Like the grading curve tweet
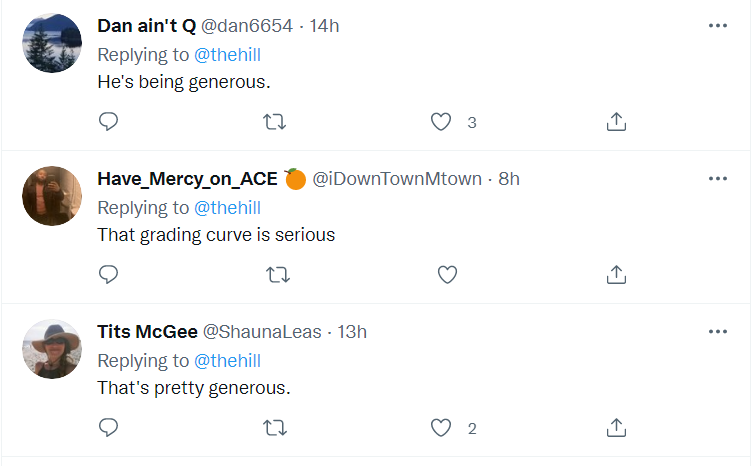Image resolution: width=754 pixels, height=466 pixels. point(447,274)
